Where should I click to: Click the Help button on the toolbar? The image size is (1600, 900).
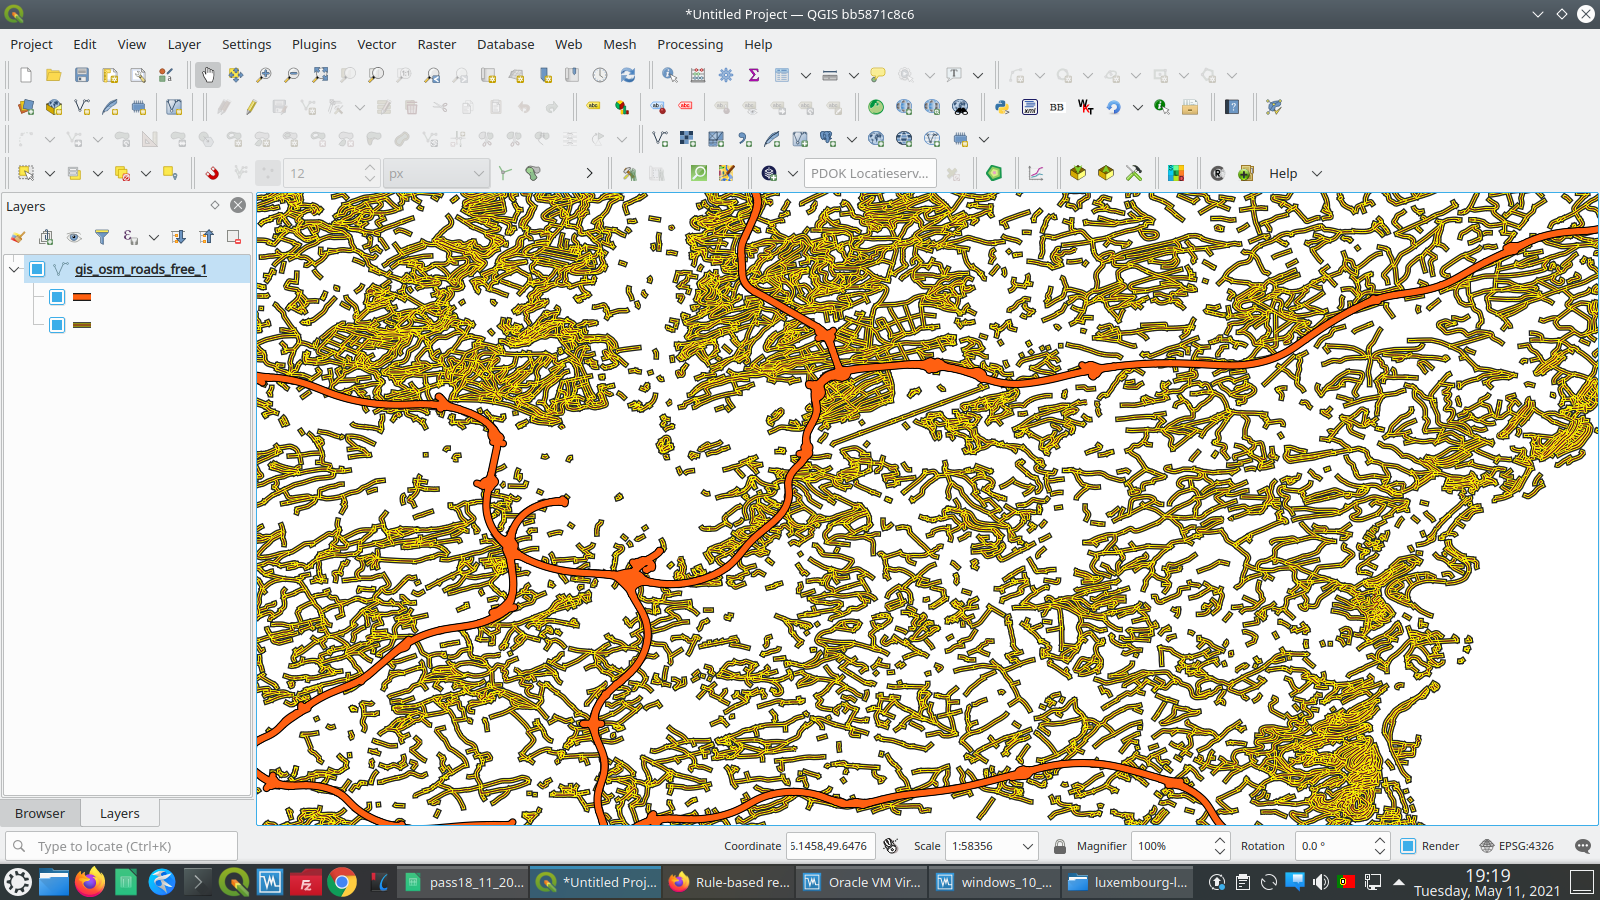point(1285,173)
